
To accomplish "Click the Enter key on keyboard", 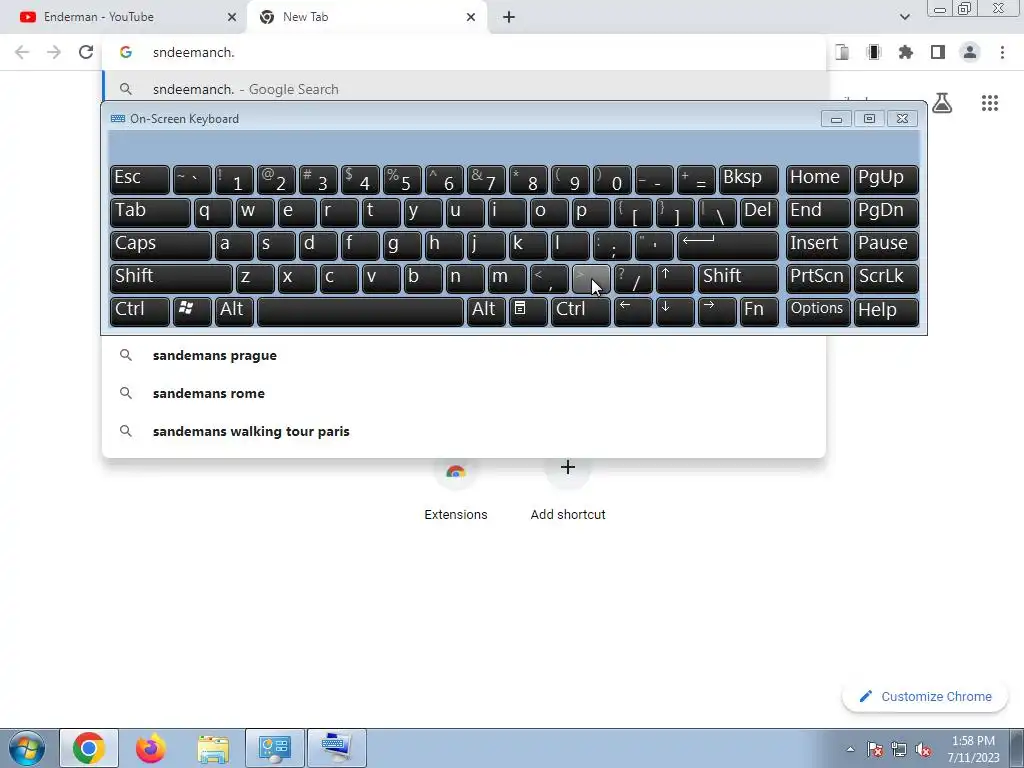I will 728,245.
